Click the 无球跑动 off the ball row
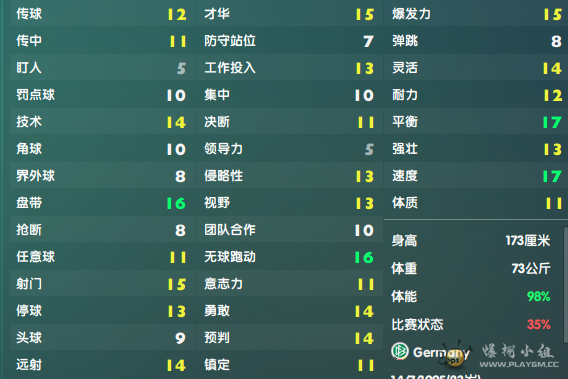This screenshot has height=379, width=568. 289,257
